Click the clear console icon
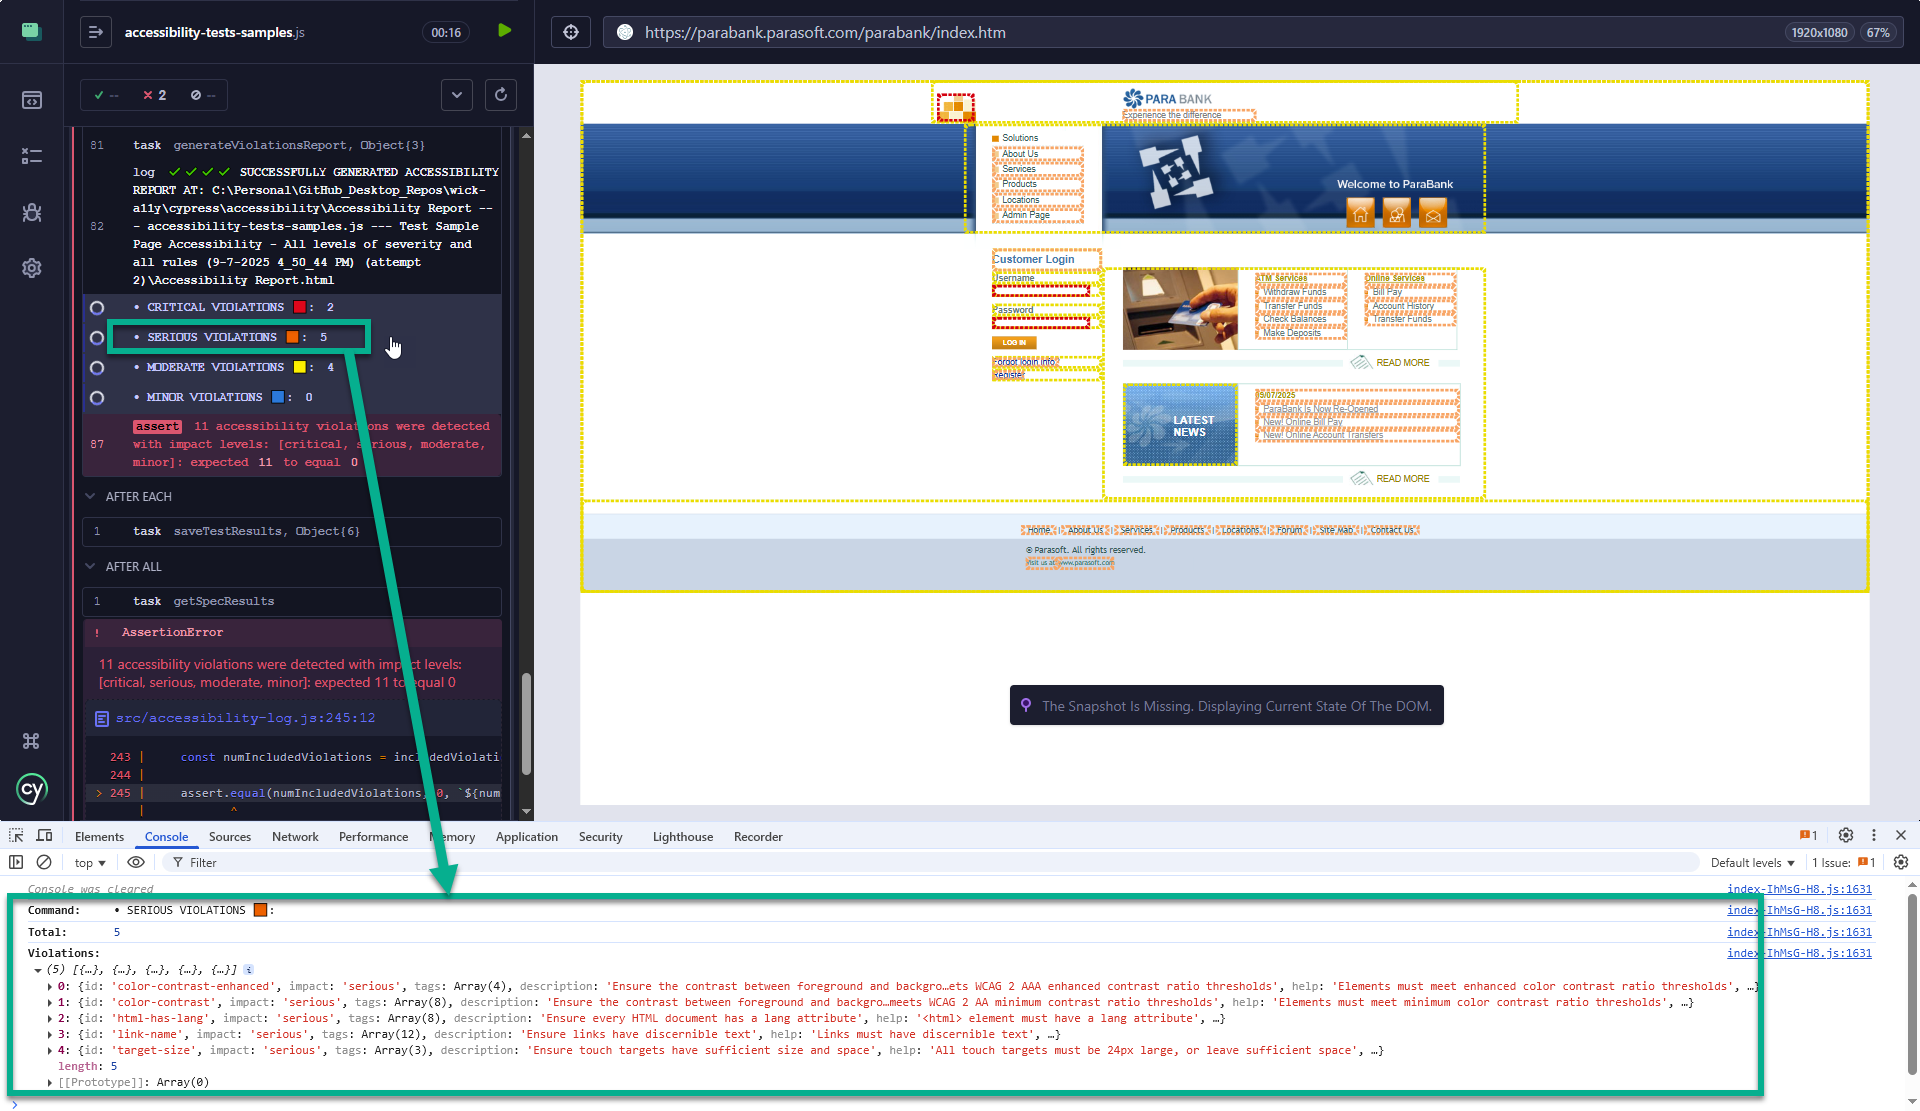 pyautogui.click(x=44, y=862)
